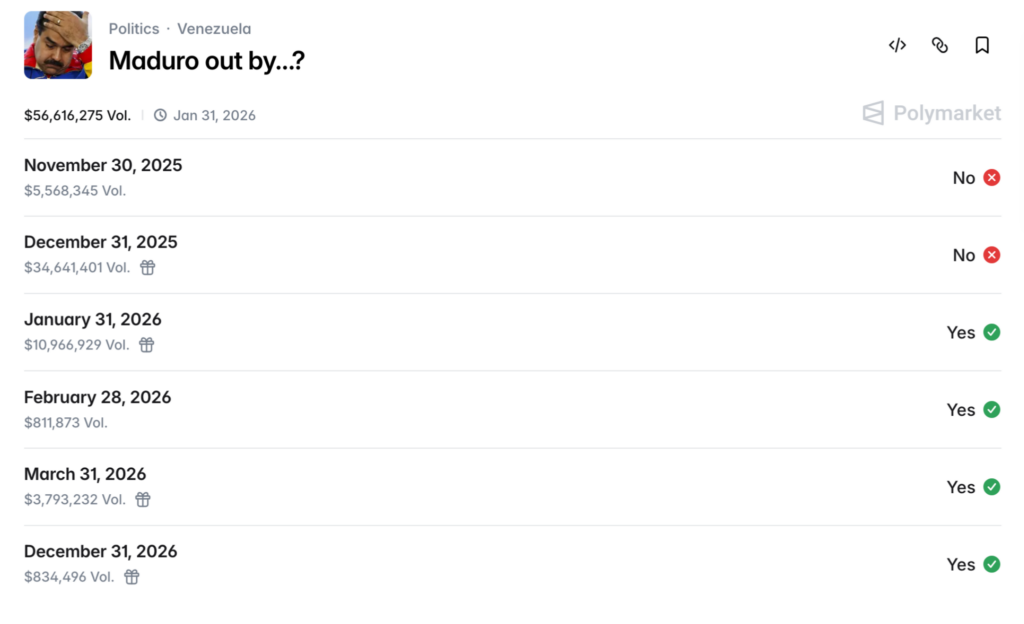Open the Maduro market thumbnail image

point(58,45)
